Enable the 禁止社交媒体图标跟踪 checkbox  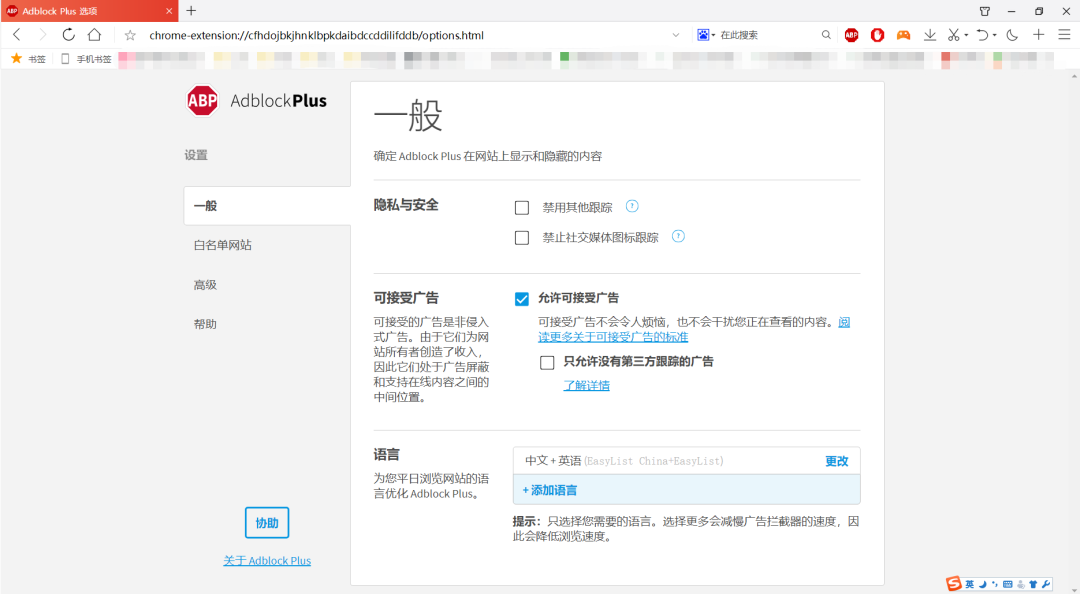pyautogui.click(x=522, y=238)
